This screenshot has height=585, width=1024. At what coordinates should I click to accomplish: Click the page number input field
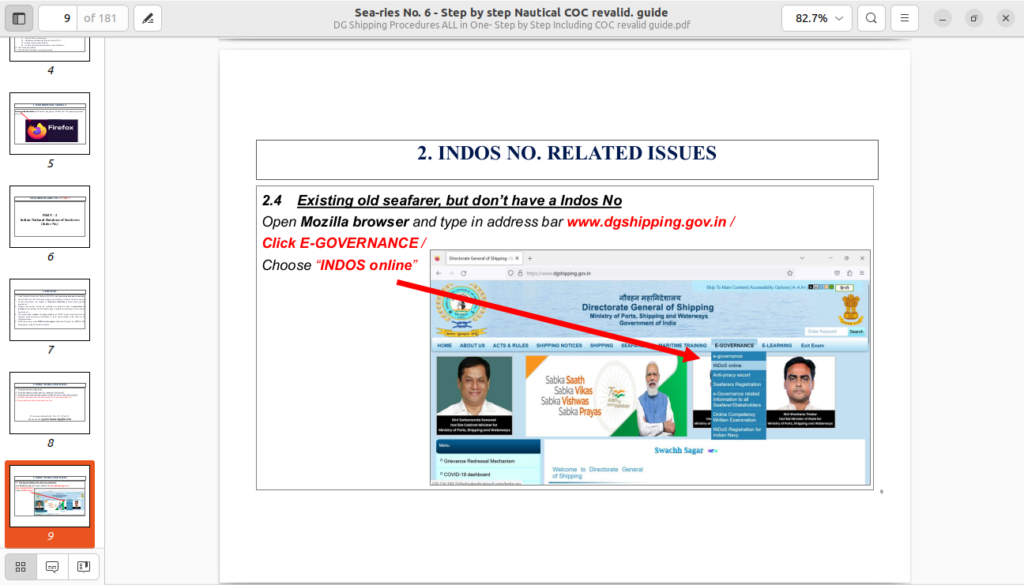coord(59,18)
